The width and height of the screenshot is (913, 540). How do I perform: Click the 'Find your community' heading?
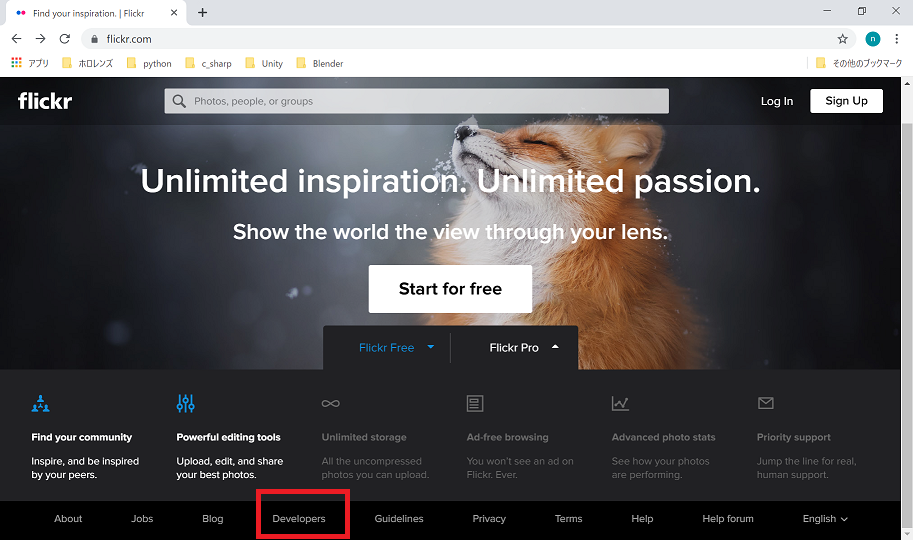(x=82, y=437)
